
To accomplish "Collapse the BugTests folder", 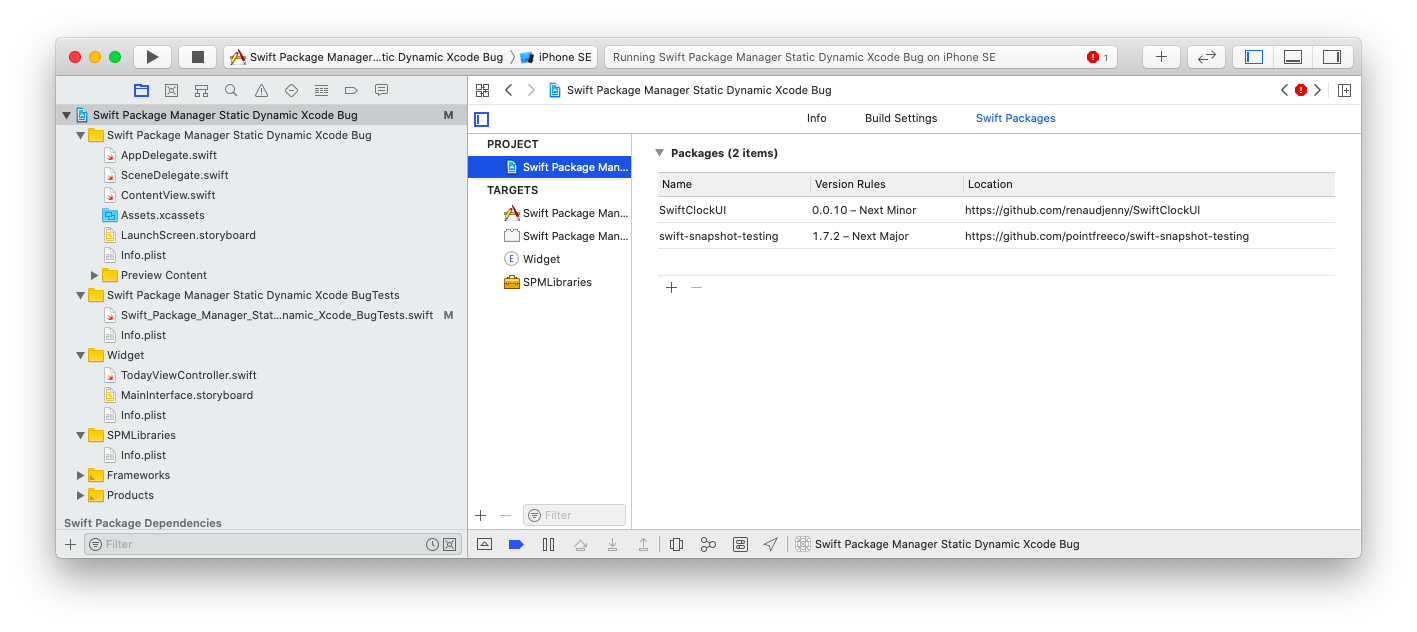I will pos(81,295).
